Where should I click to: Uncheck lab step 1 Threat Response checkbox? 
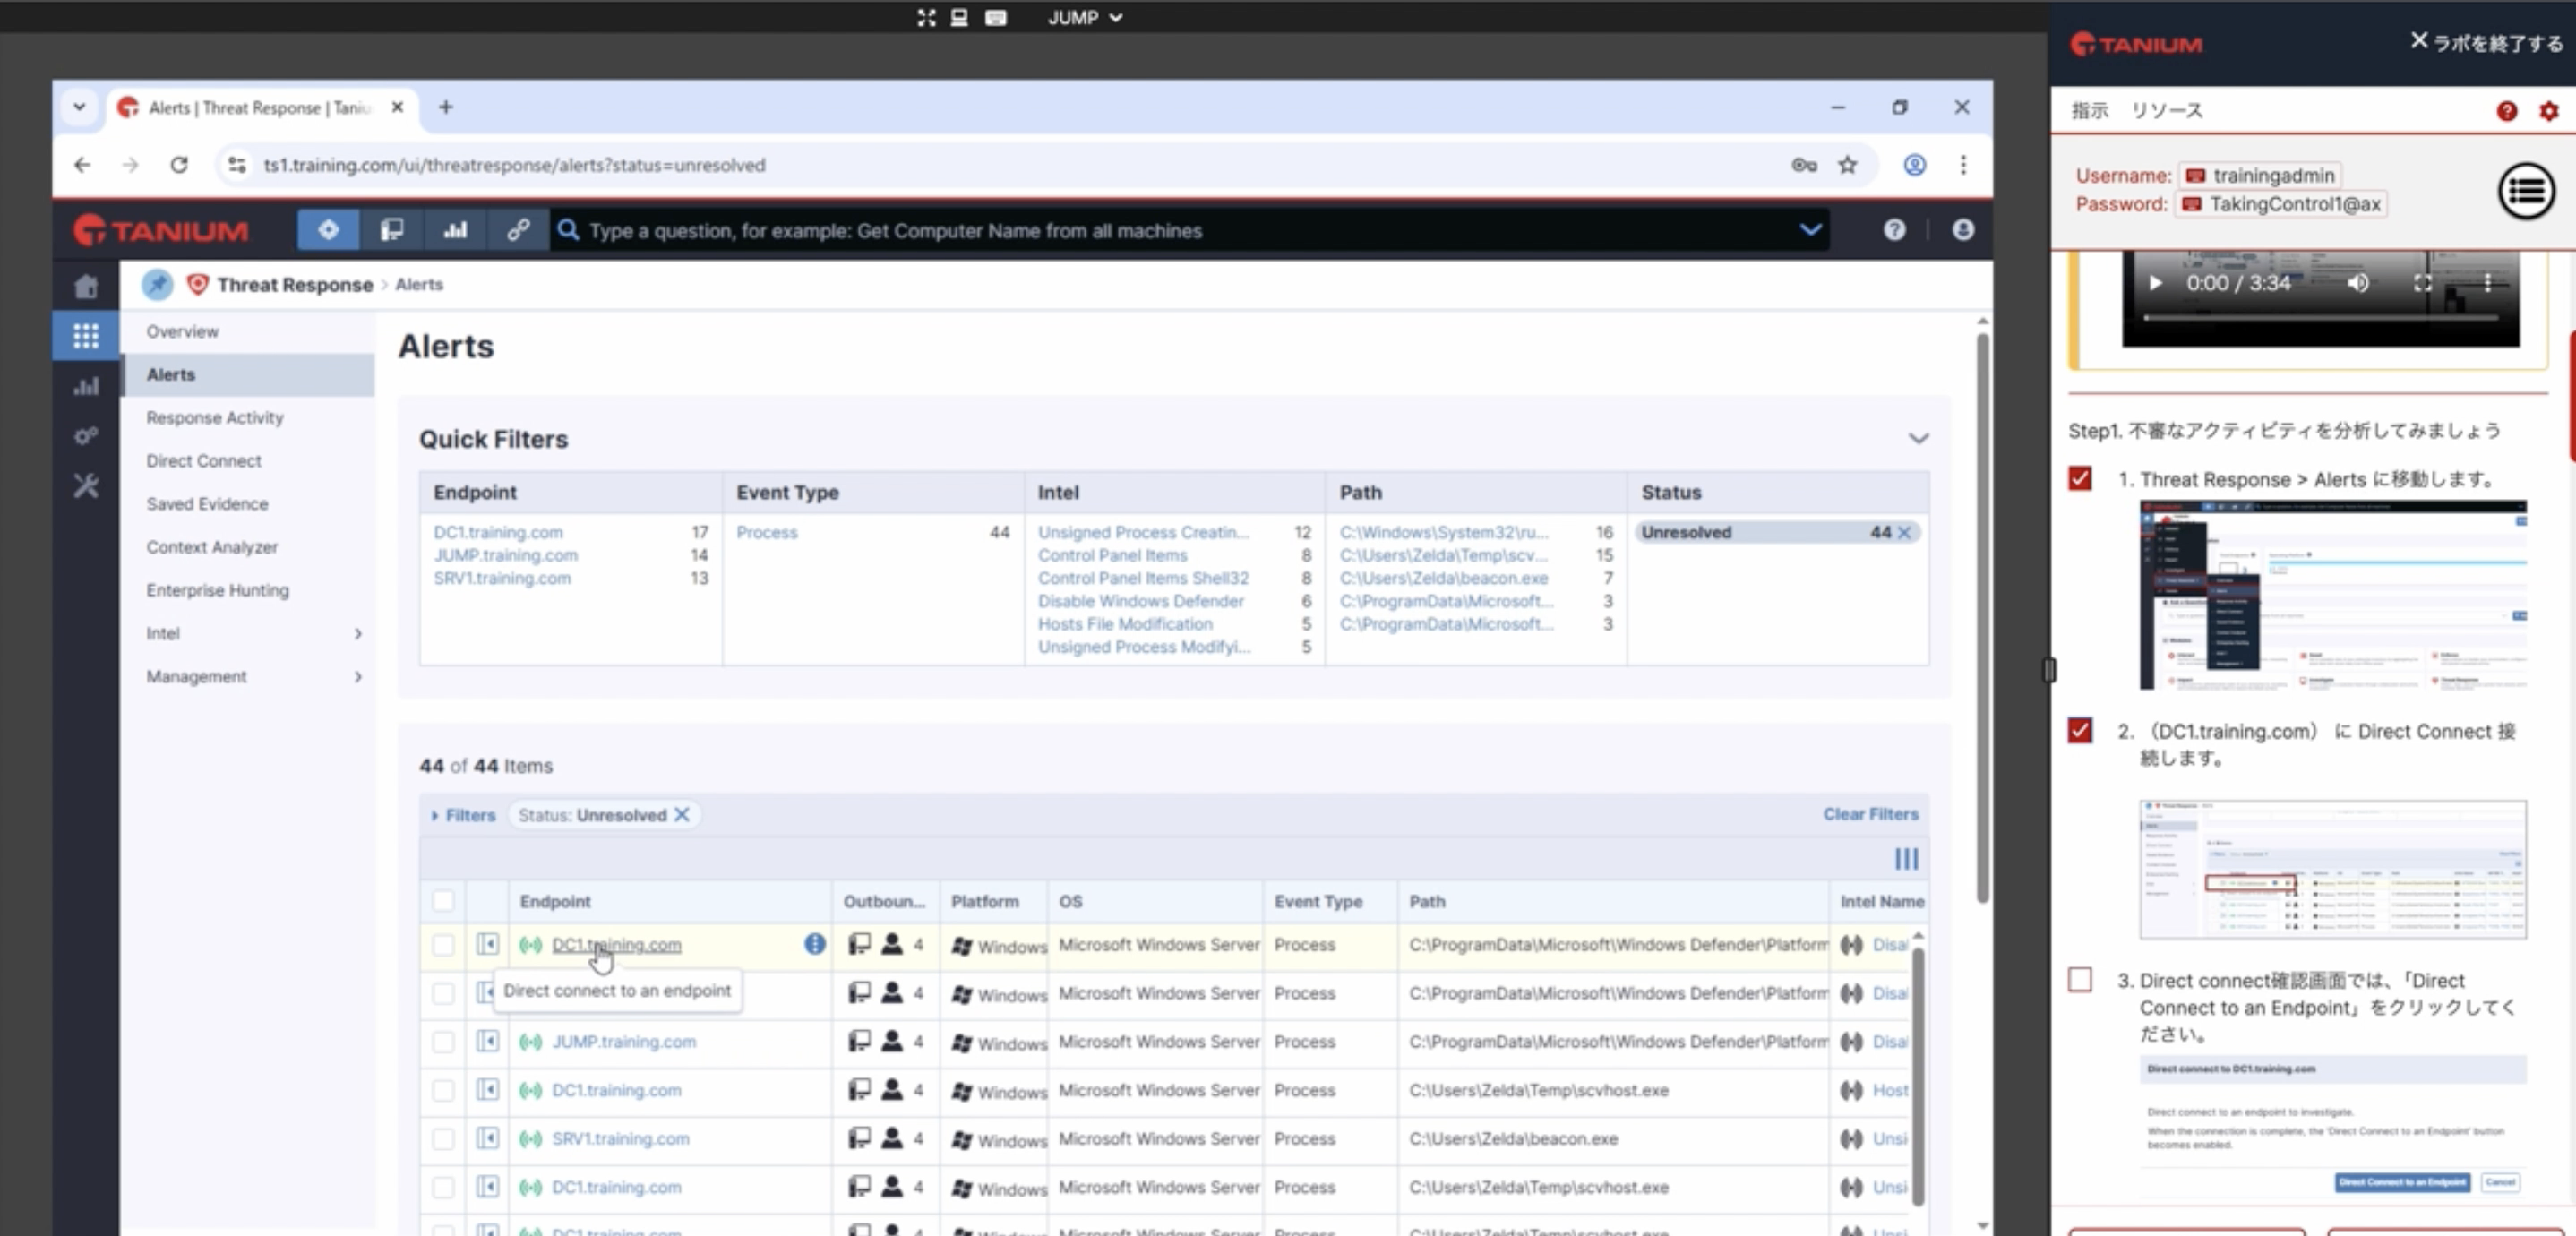click(2080, 478)
